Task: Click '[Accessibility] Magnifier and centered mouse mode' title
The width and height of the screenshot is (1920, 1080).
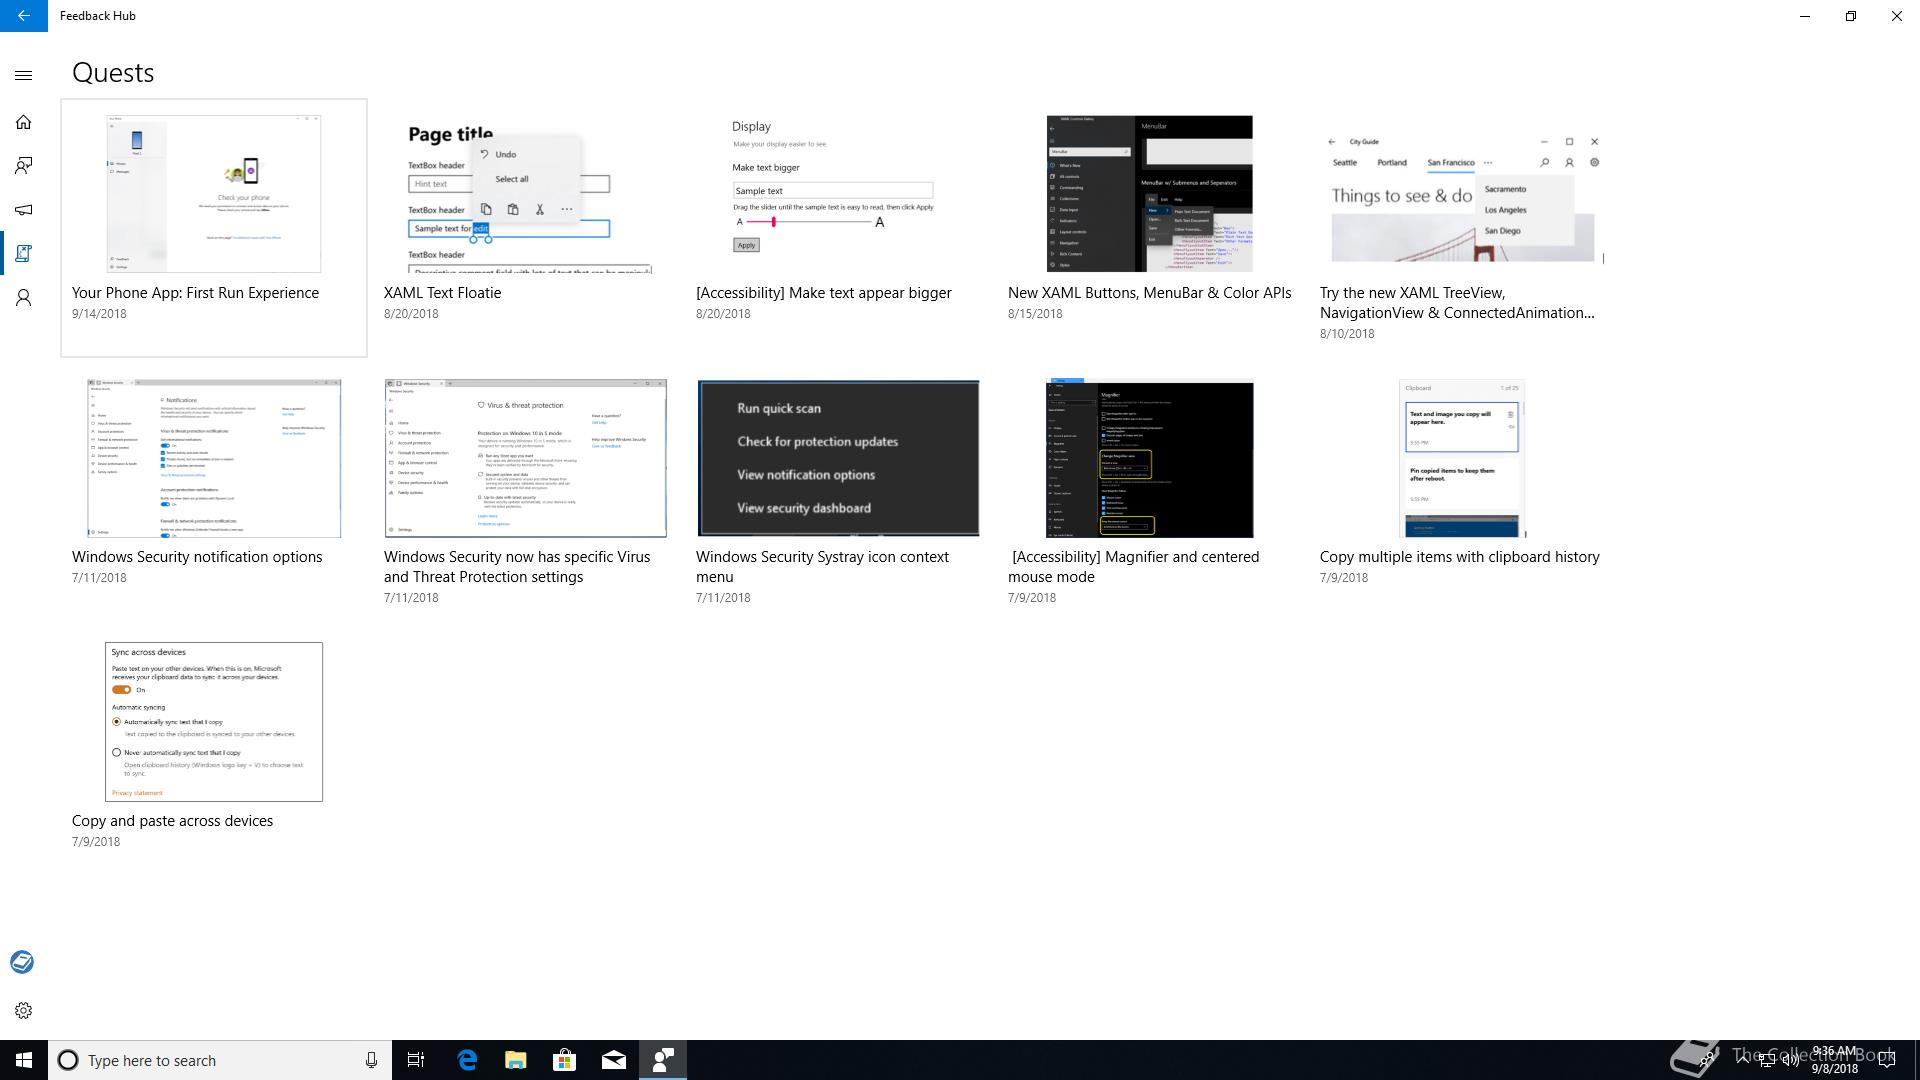Action: 1134,567
